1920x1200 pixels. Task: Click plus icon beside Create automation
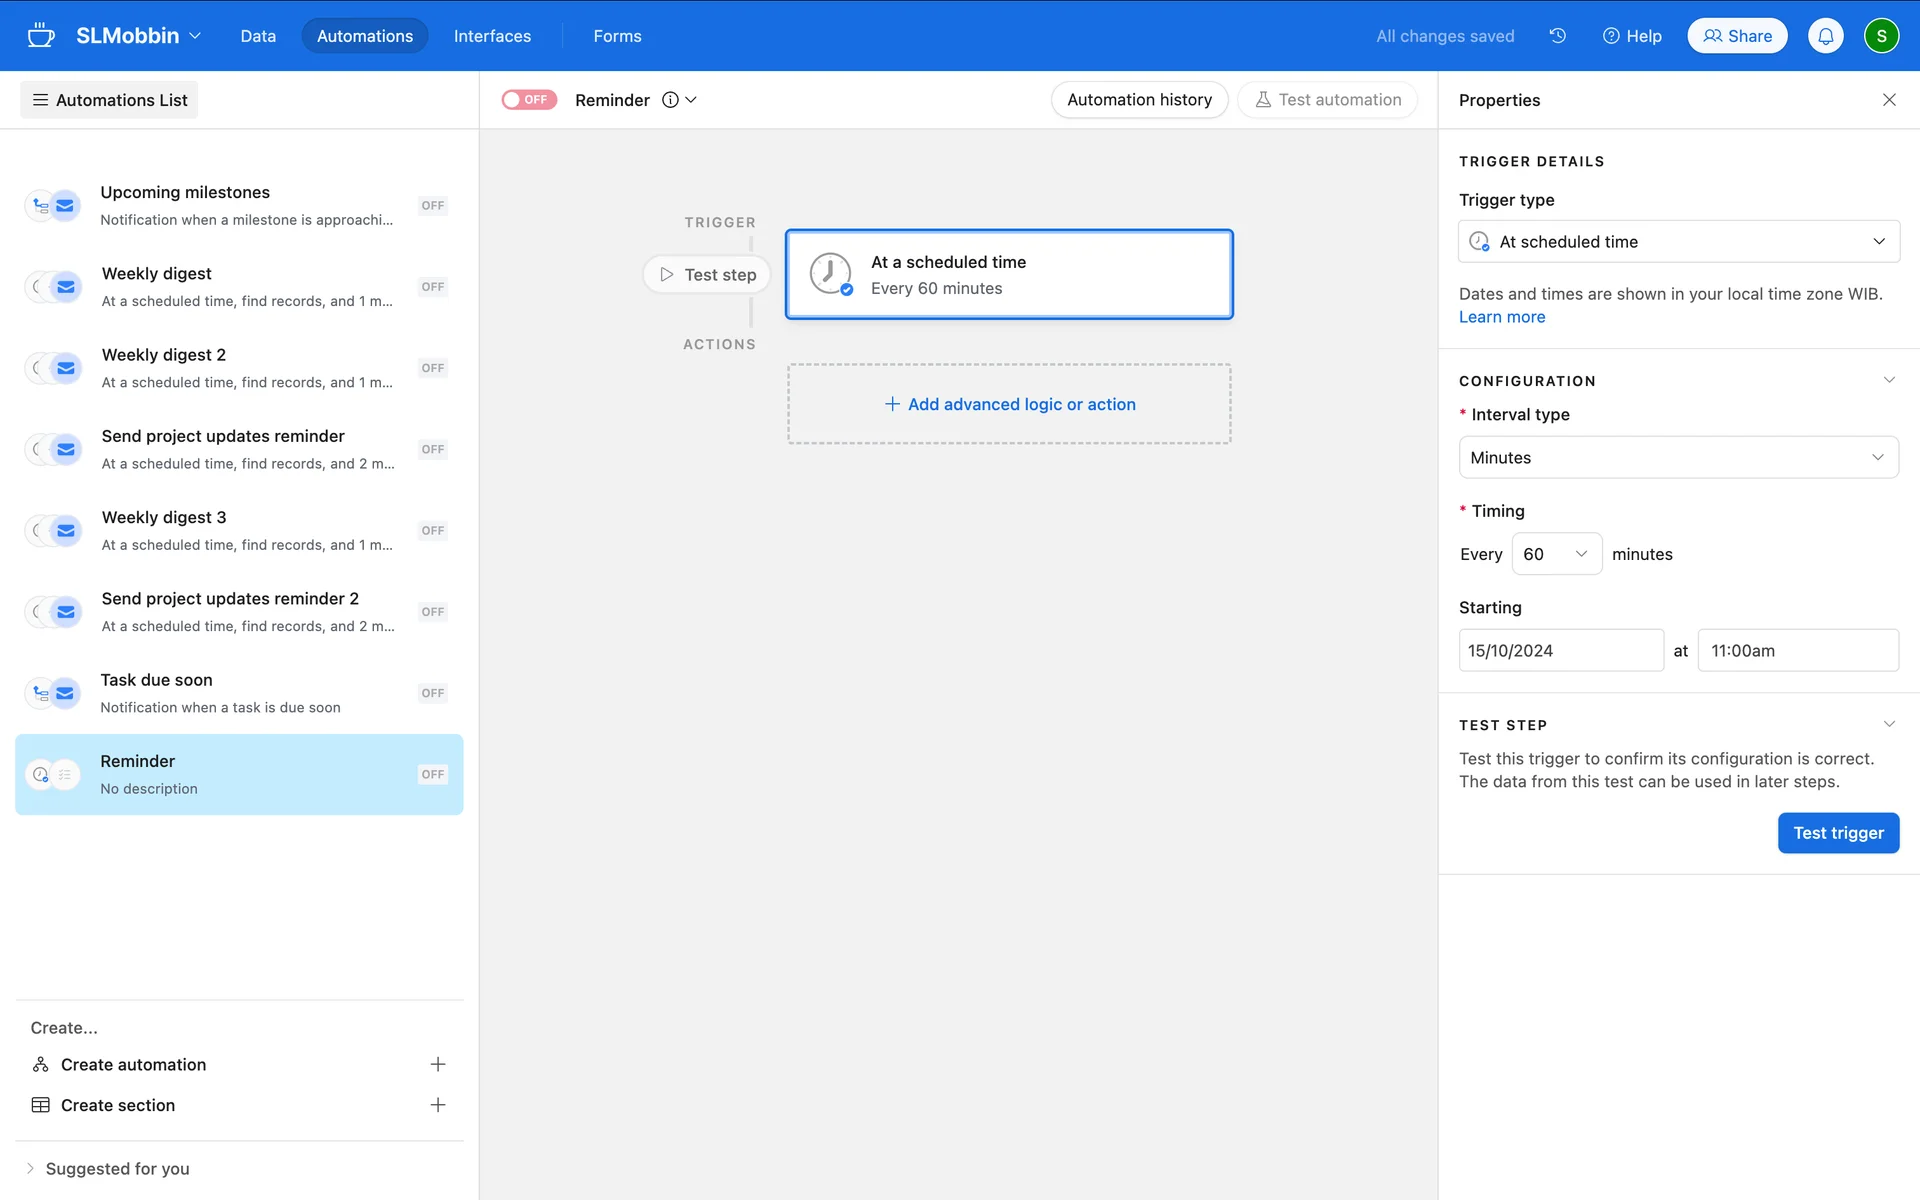click(x=437, y=1064)
